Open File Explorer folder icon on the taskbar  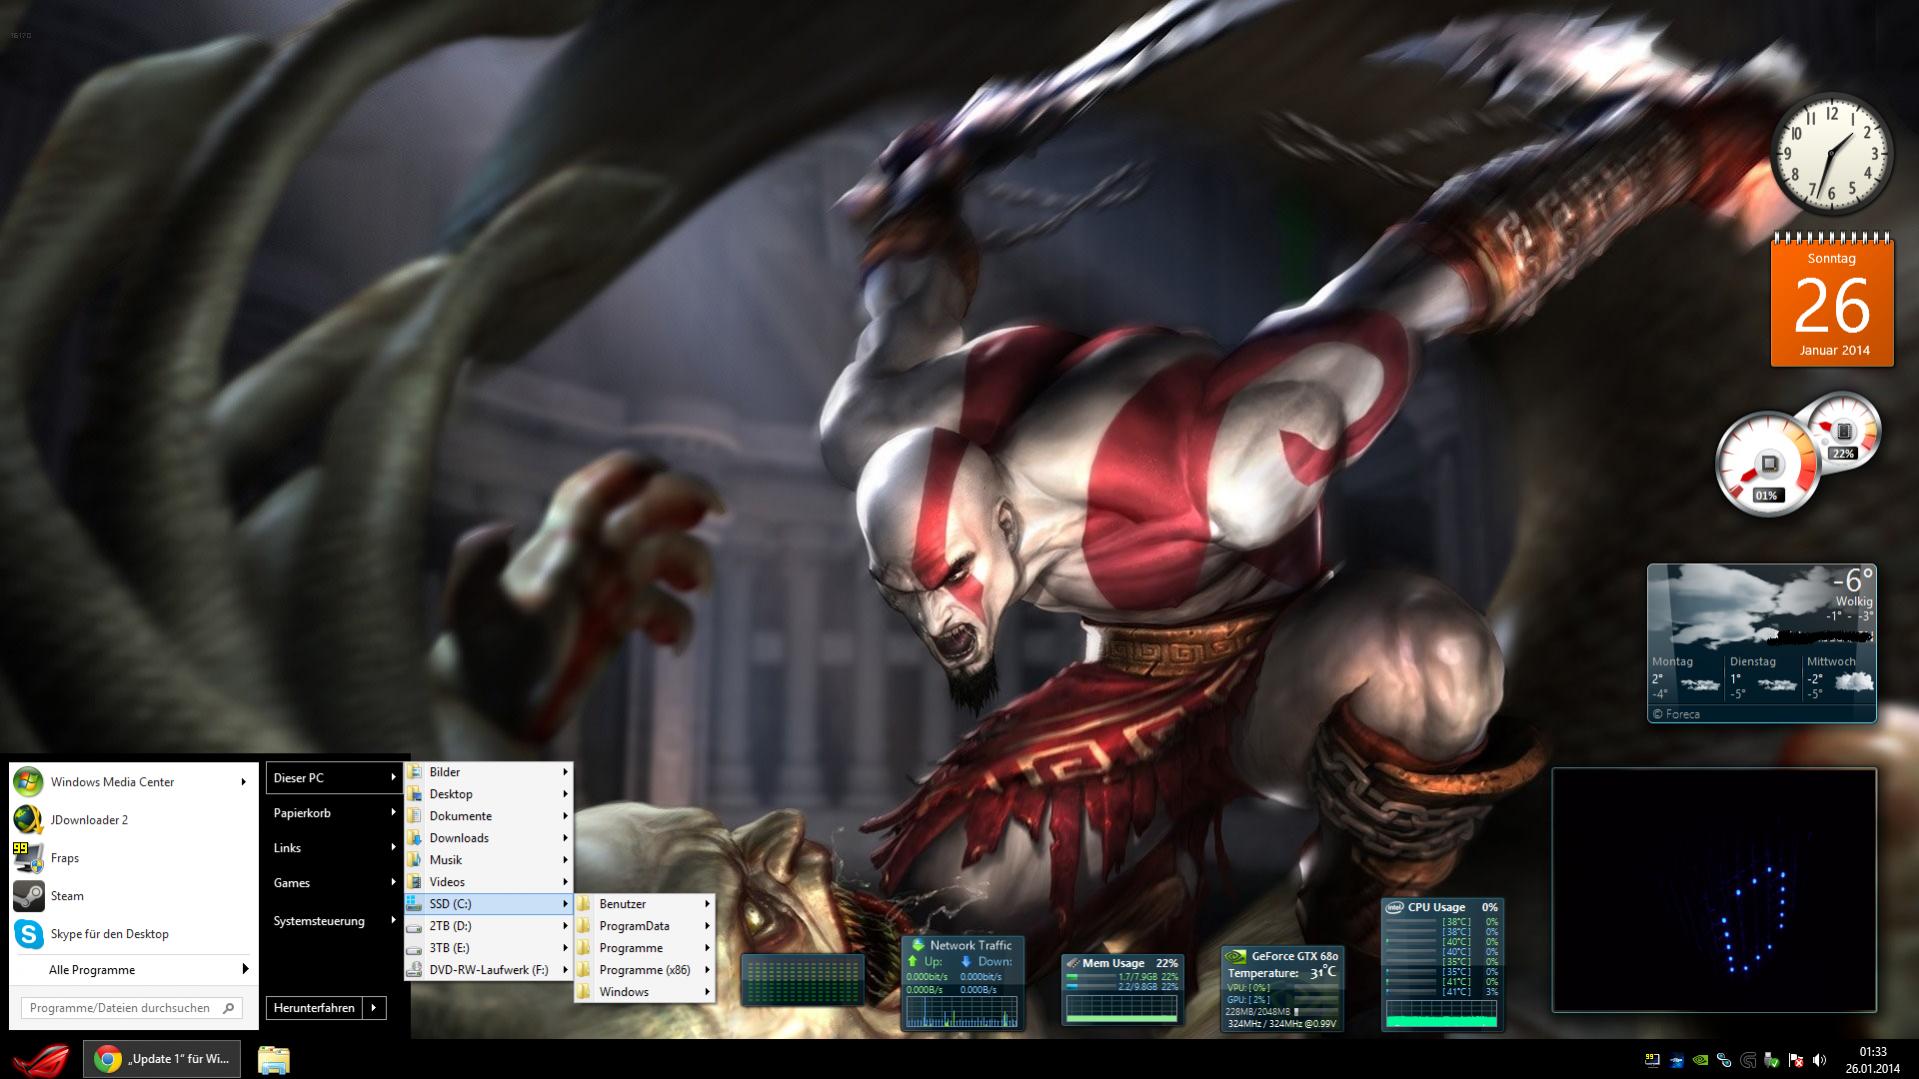pos(273,1060)
